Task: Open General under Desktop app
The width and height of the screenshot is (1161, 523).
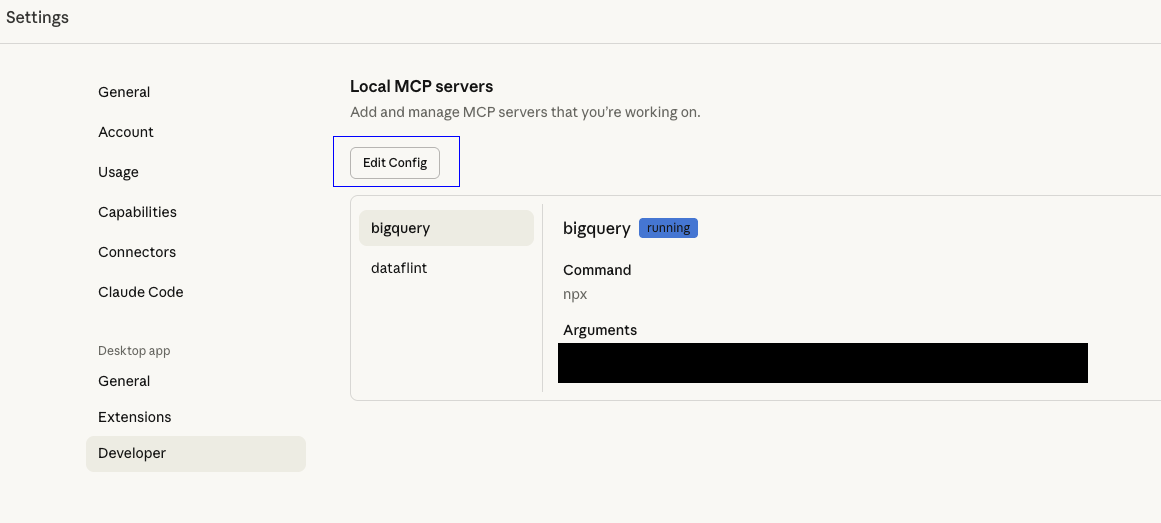Action: (124, 381)
